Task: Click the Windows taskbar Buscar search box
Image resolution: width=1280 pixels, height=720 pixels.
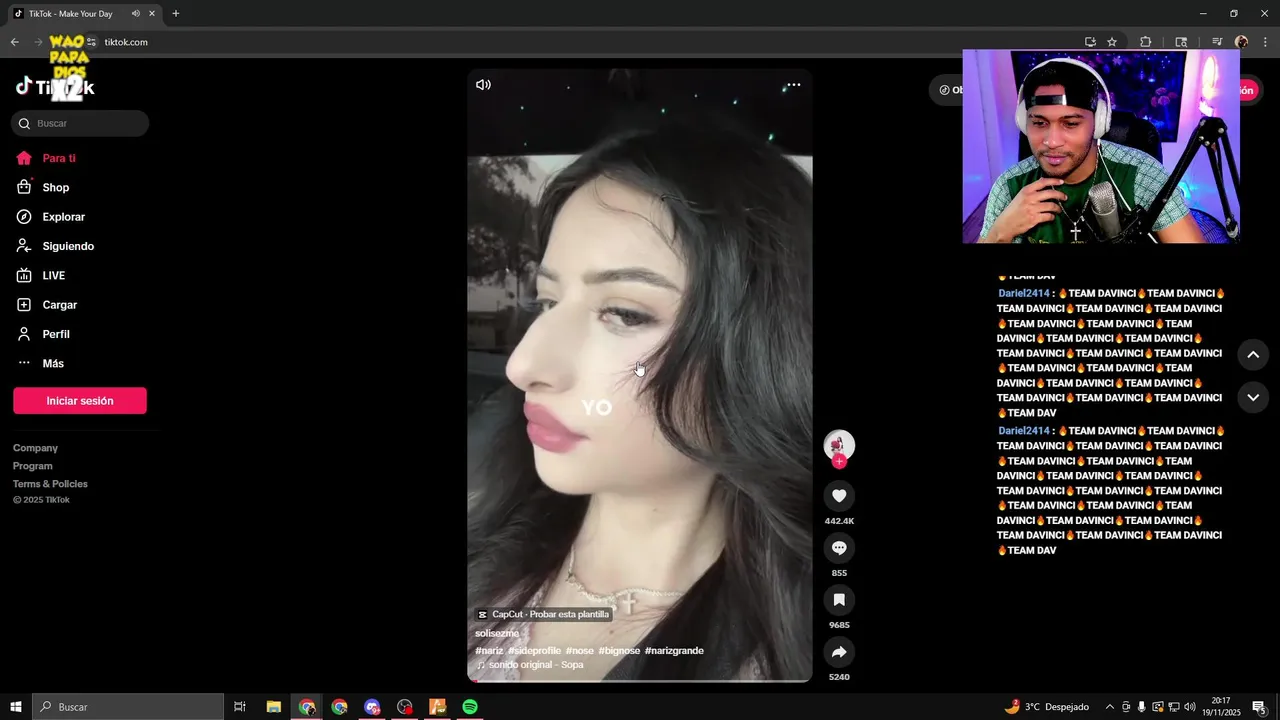Action: point(128,707)
